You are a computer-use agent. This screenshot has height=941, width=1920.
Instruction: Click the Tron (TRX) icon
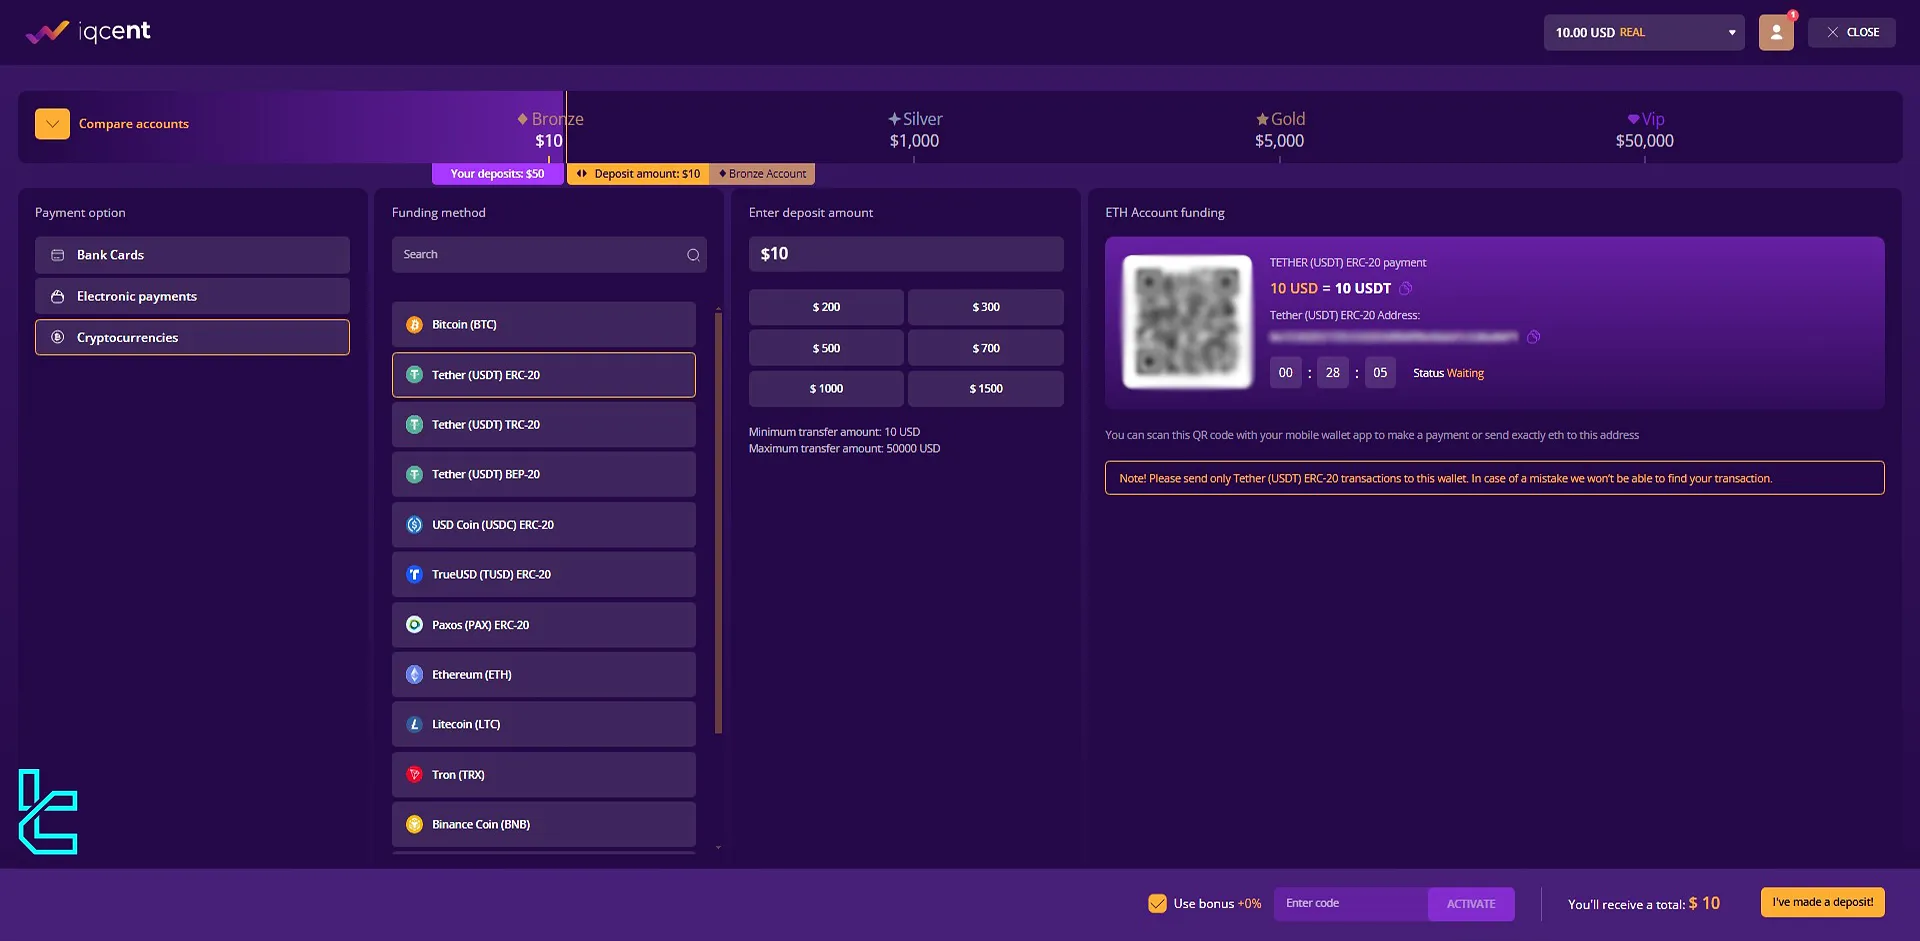[414, 775]
